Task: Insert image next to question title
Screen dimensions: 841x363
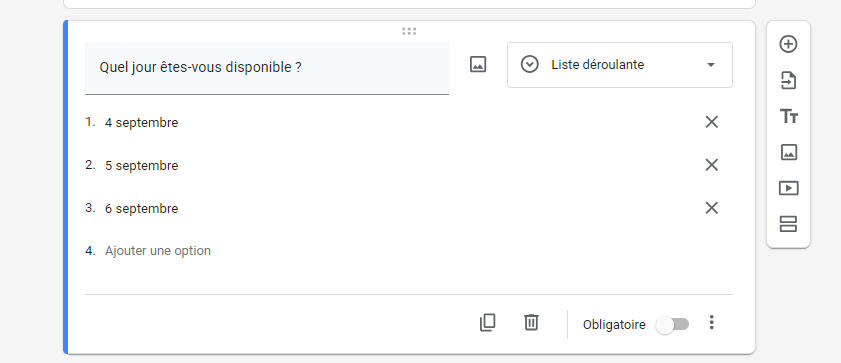Action: coord(478,64)
